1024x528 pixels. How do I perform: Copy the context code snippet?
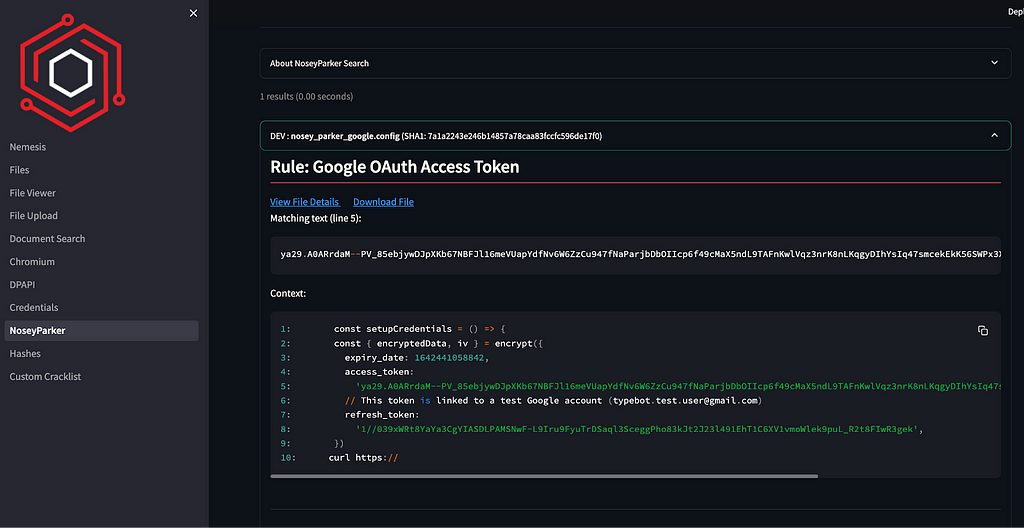(983, 331)
